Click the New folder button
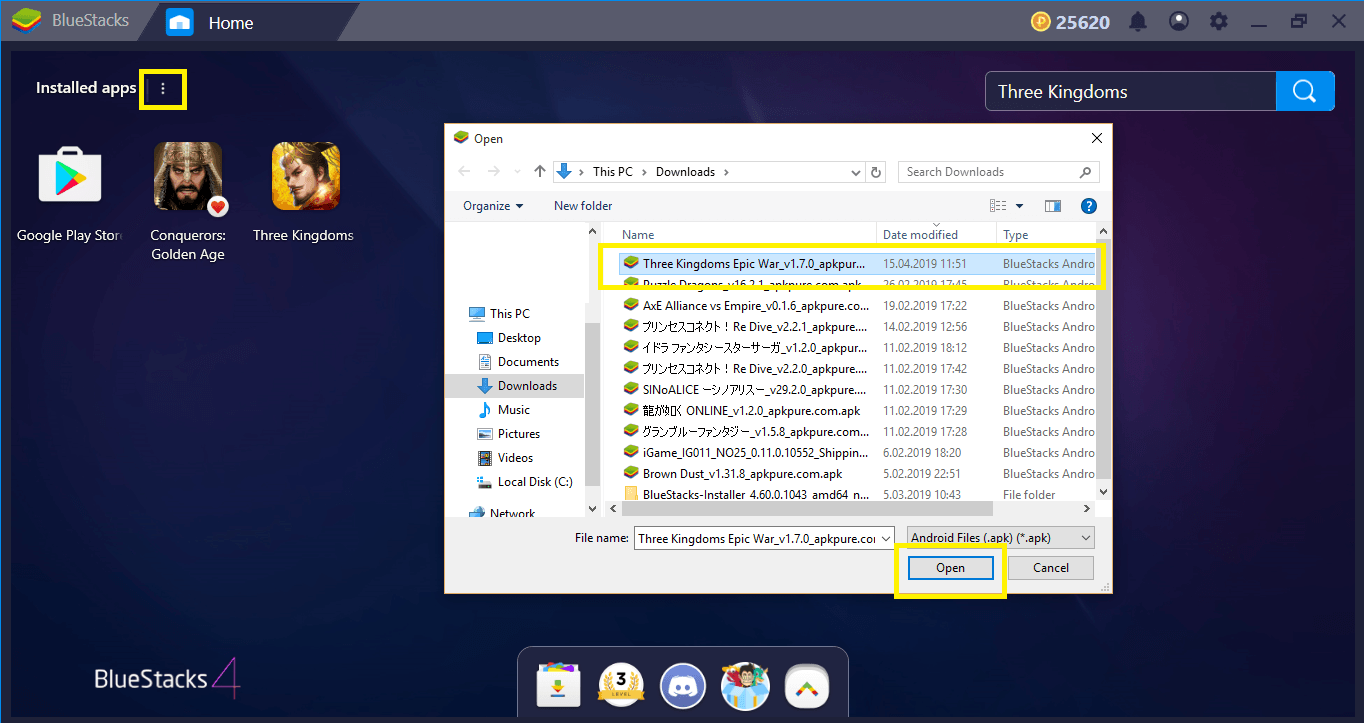This screenshot has width=1364, height=723. point(583,206)
